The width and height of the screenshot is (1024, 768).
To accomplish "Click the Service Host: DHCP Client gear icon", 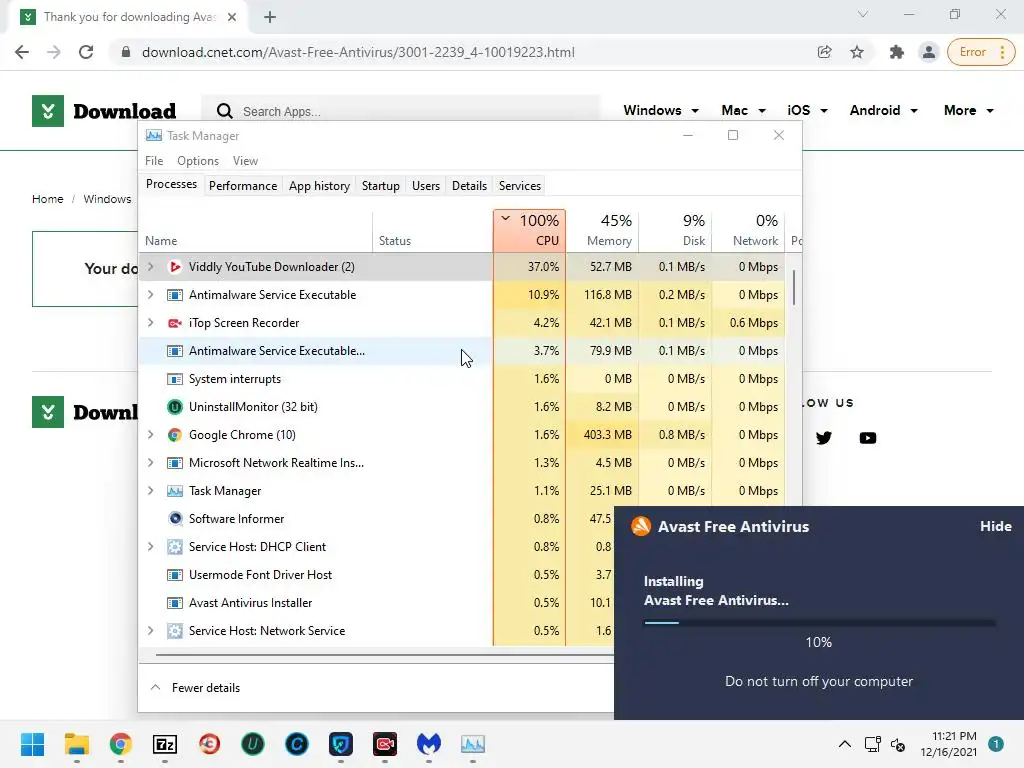I will [174, 547].
